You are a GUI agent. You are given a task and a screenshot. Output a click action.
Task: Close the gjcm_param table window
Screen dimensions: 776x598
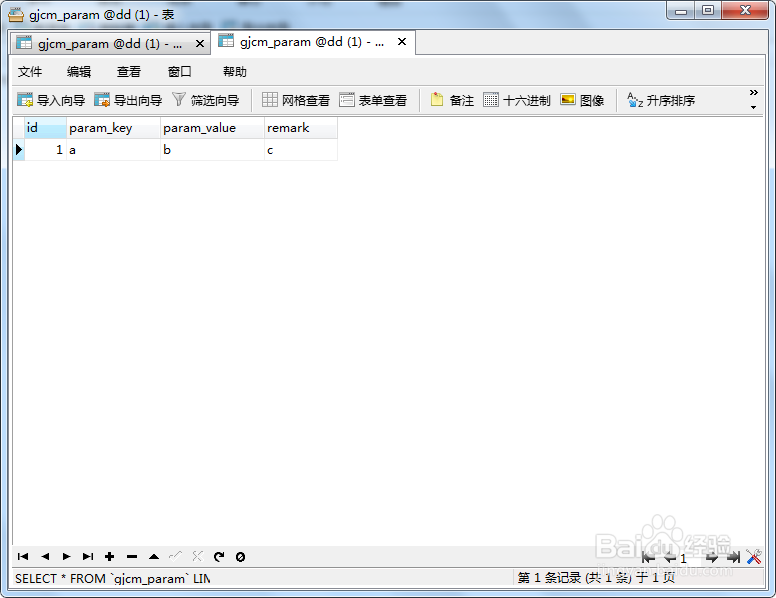pyautogui.click(x=745, y=10)
